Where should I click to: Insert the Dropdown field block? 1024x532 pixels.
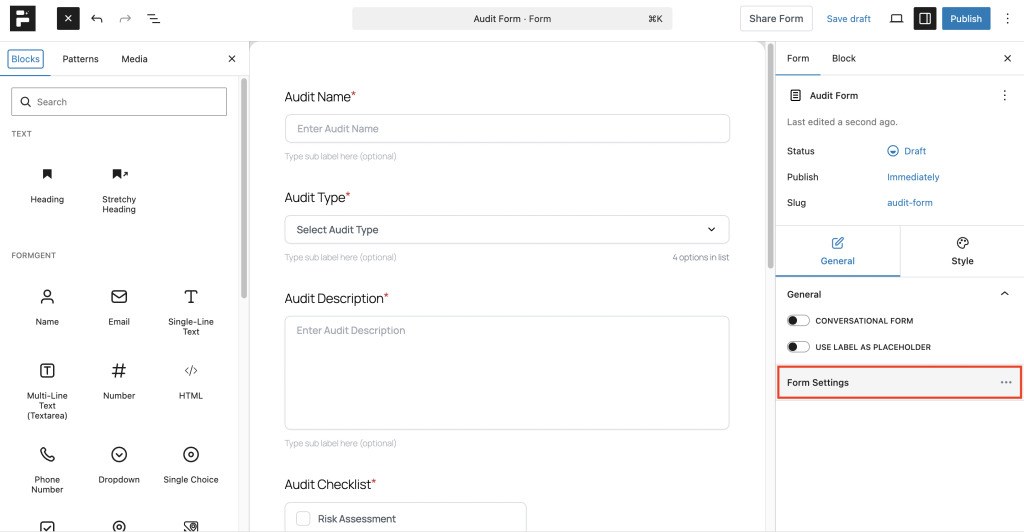[x=119, y=465]
